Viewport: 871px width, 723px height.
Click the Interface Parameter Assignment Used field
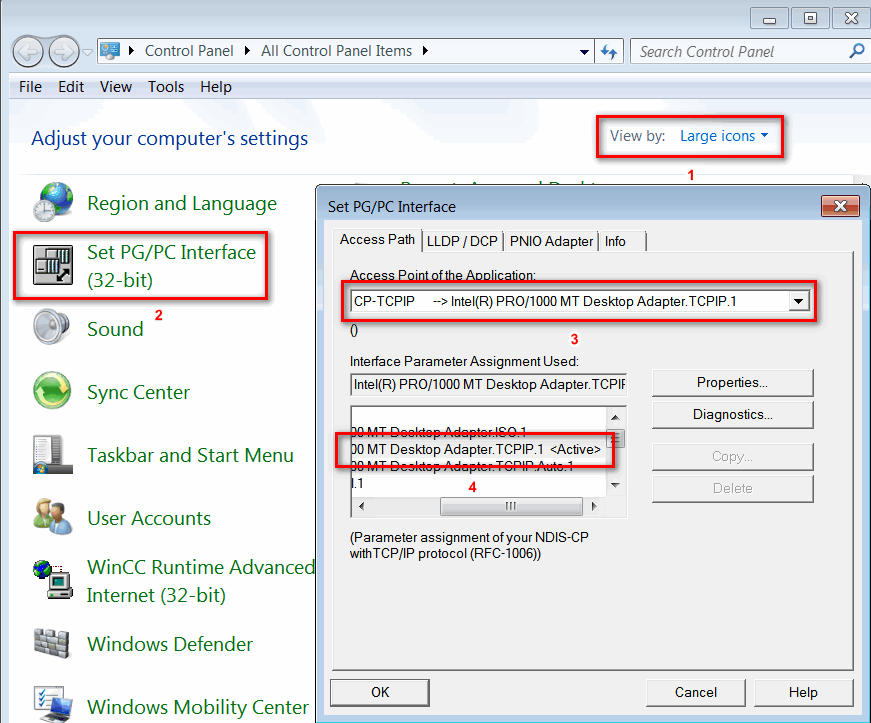click(x=489, y=384)
